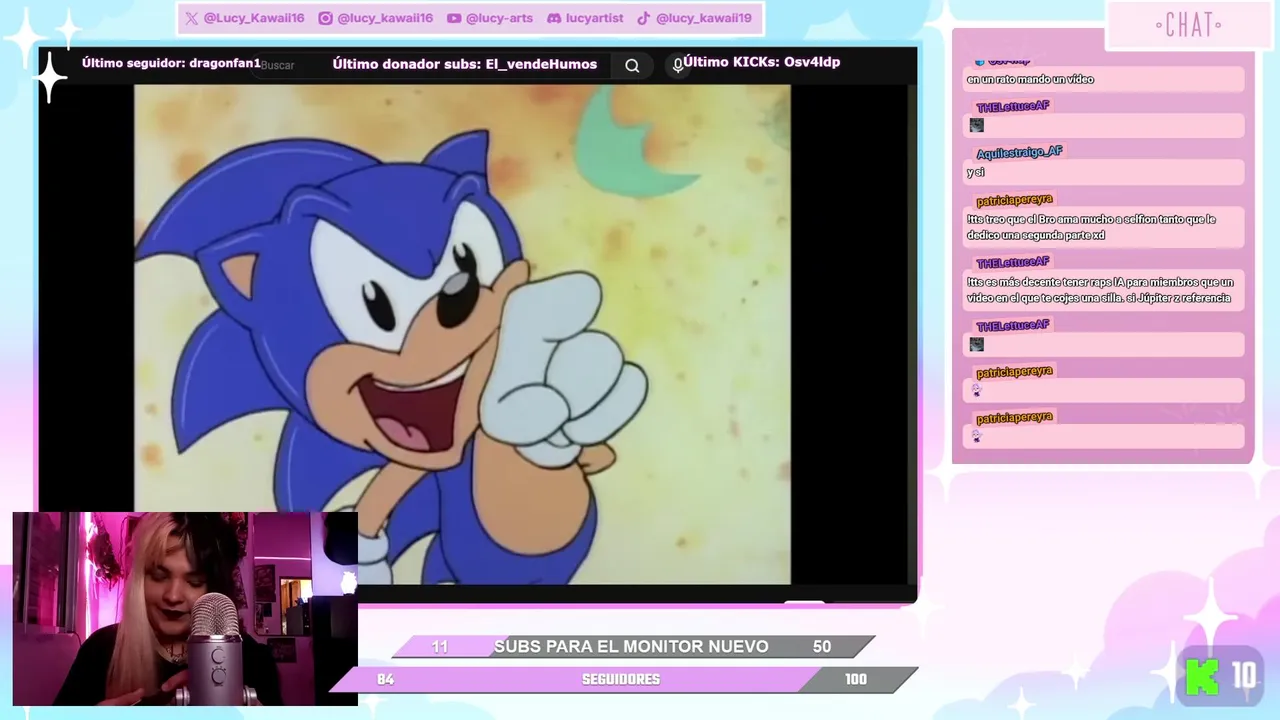Image resolution: width=1280 pixels, height=720 pixels.
Task: Click the magnifying glass search icon
Action: [632, 65]
